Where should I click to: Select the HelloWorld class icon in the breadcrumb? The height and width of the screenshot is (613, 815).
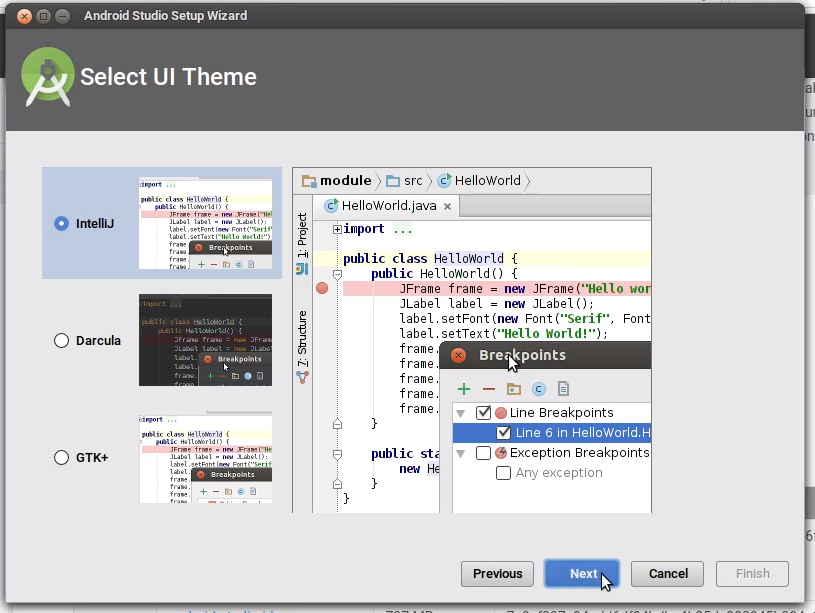pyautogui.click(x=444, y=181)
